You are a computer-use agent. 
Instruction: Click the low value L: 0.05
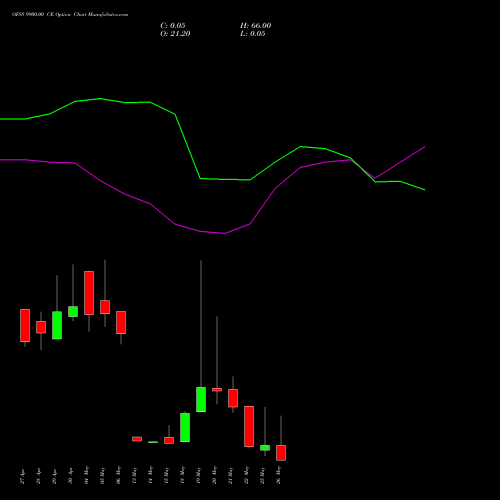coord(253,34)
